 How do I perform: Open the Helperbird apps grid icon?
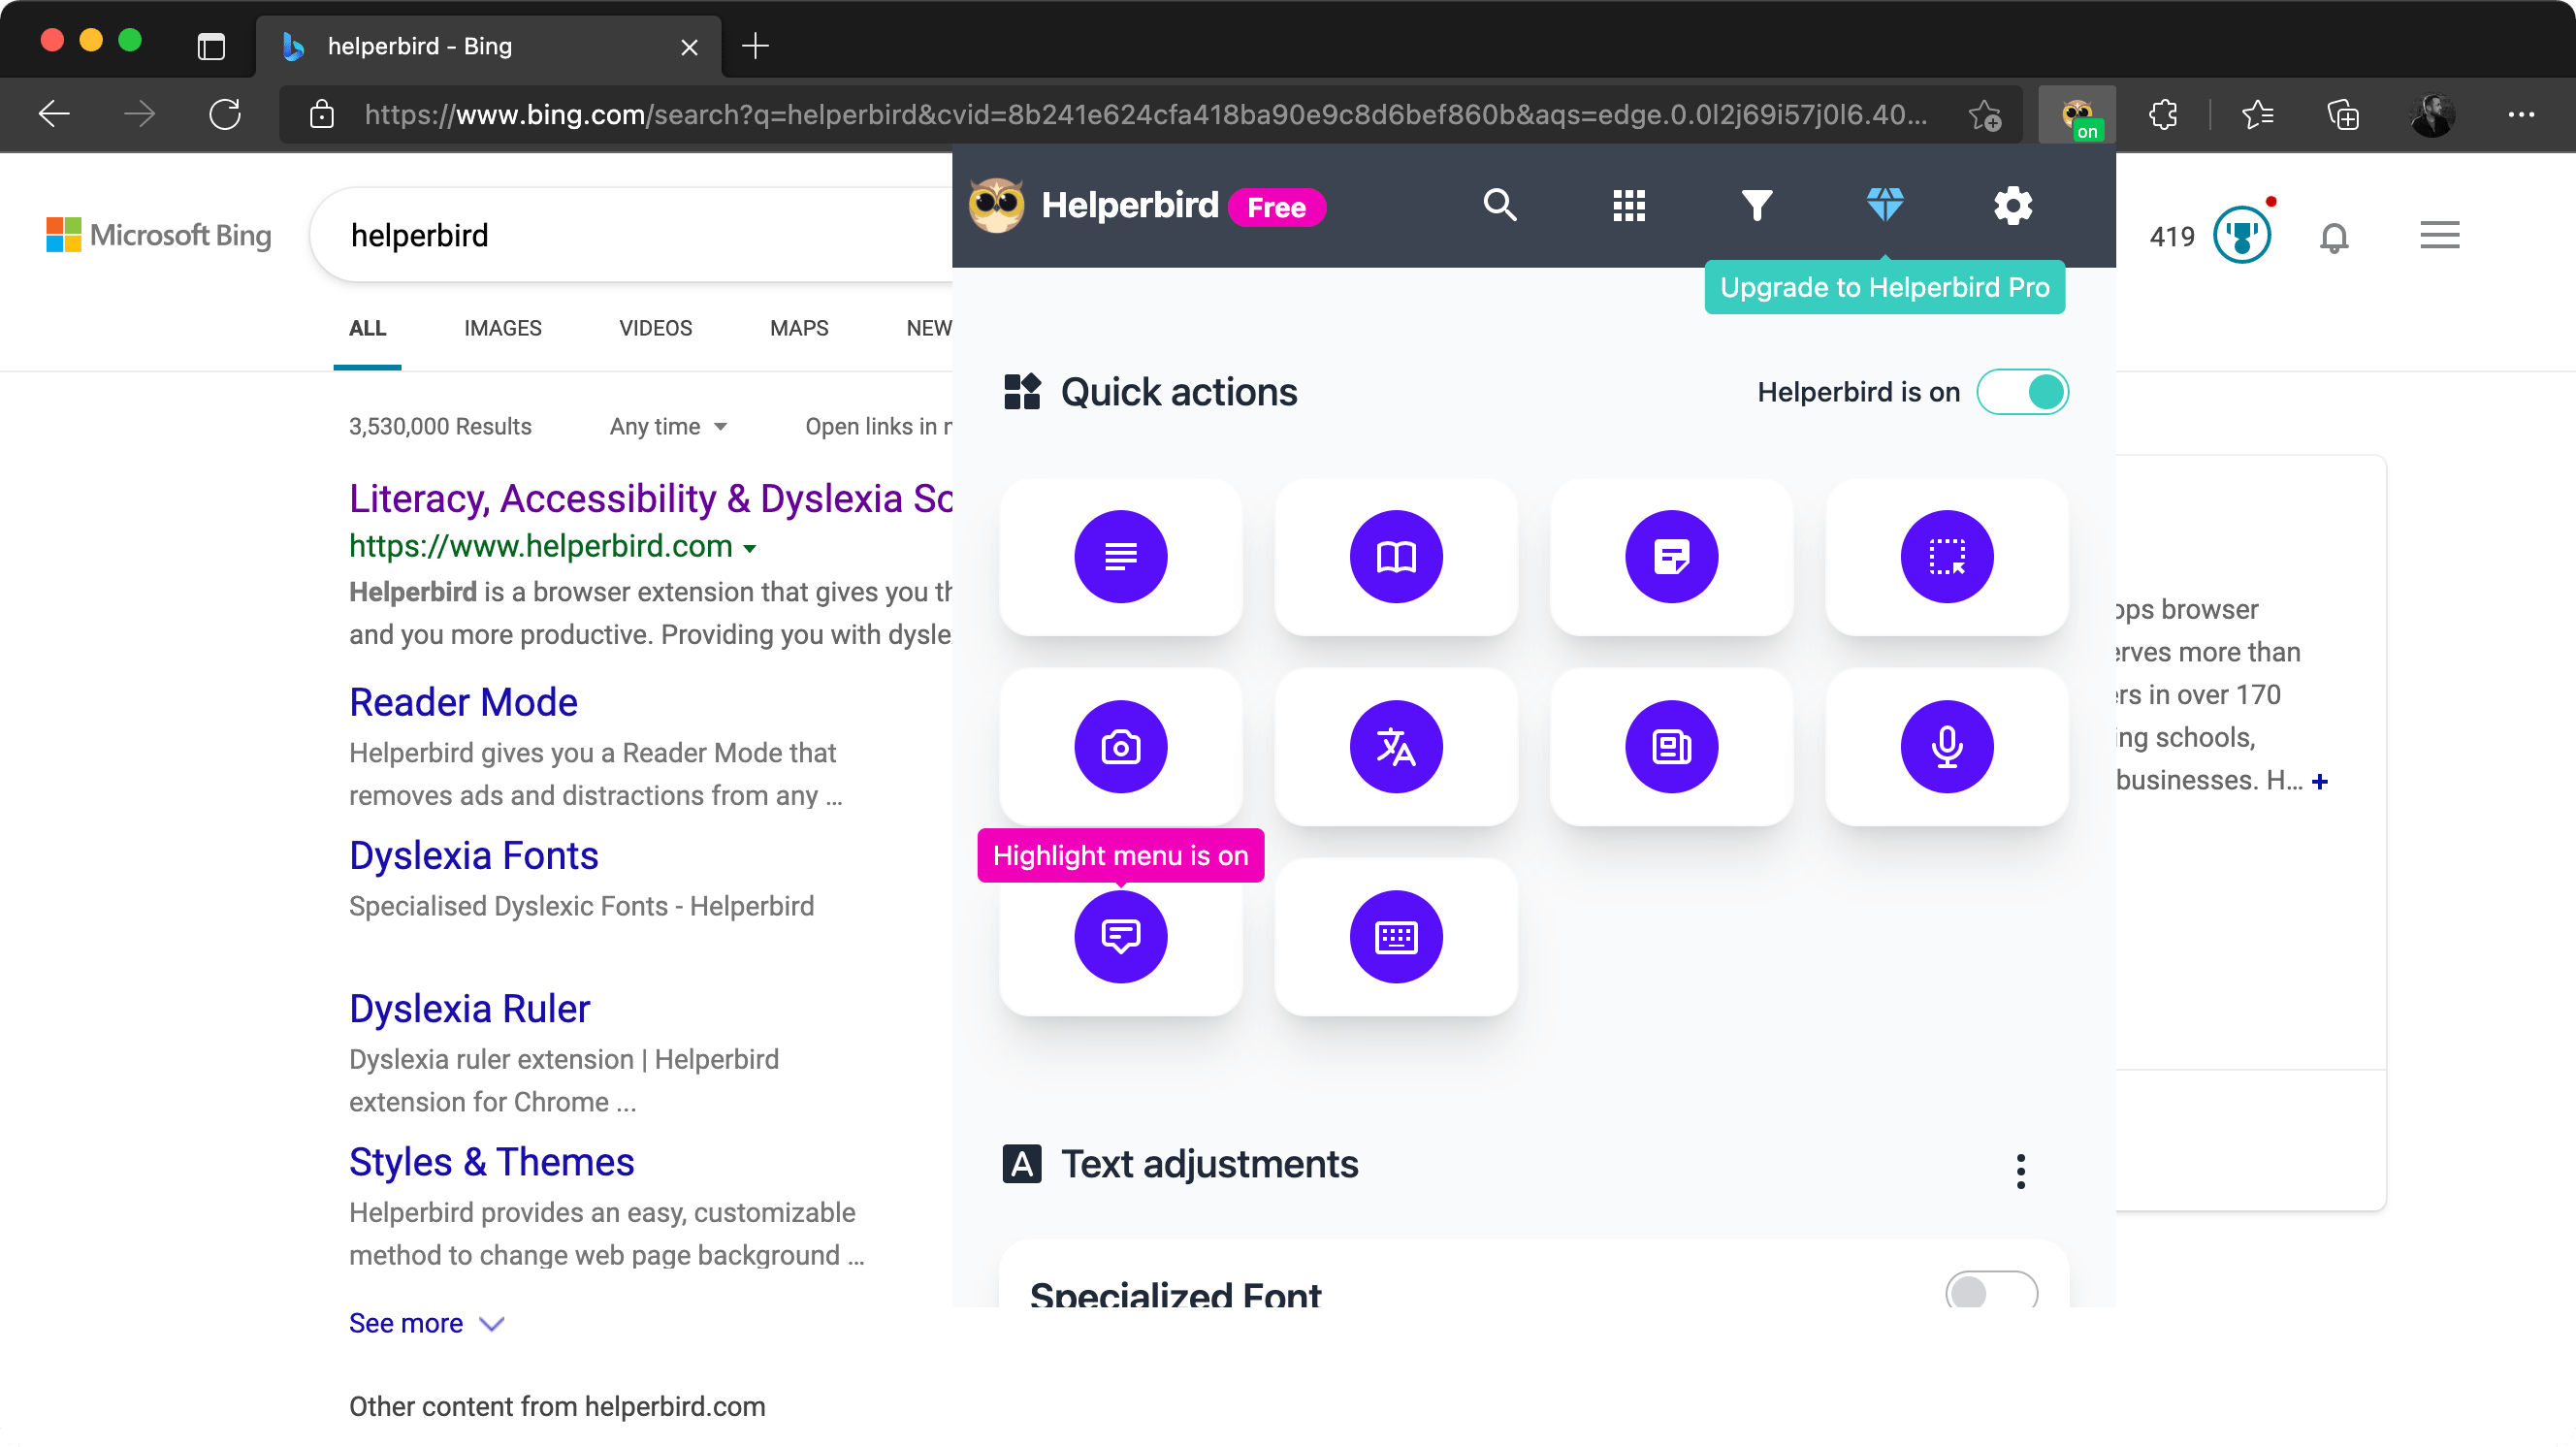pos(1628,206)
